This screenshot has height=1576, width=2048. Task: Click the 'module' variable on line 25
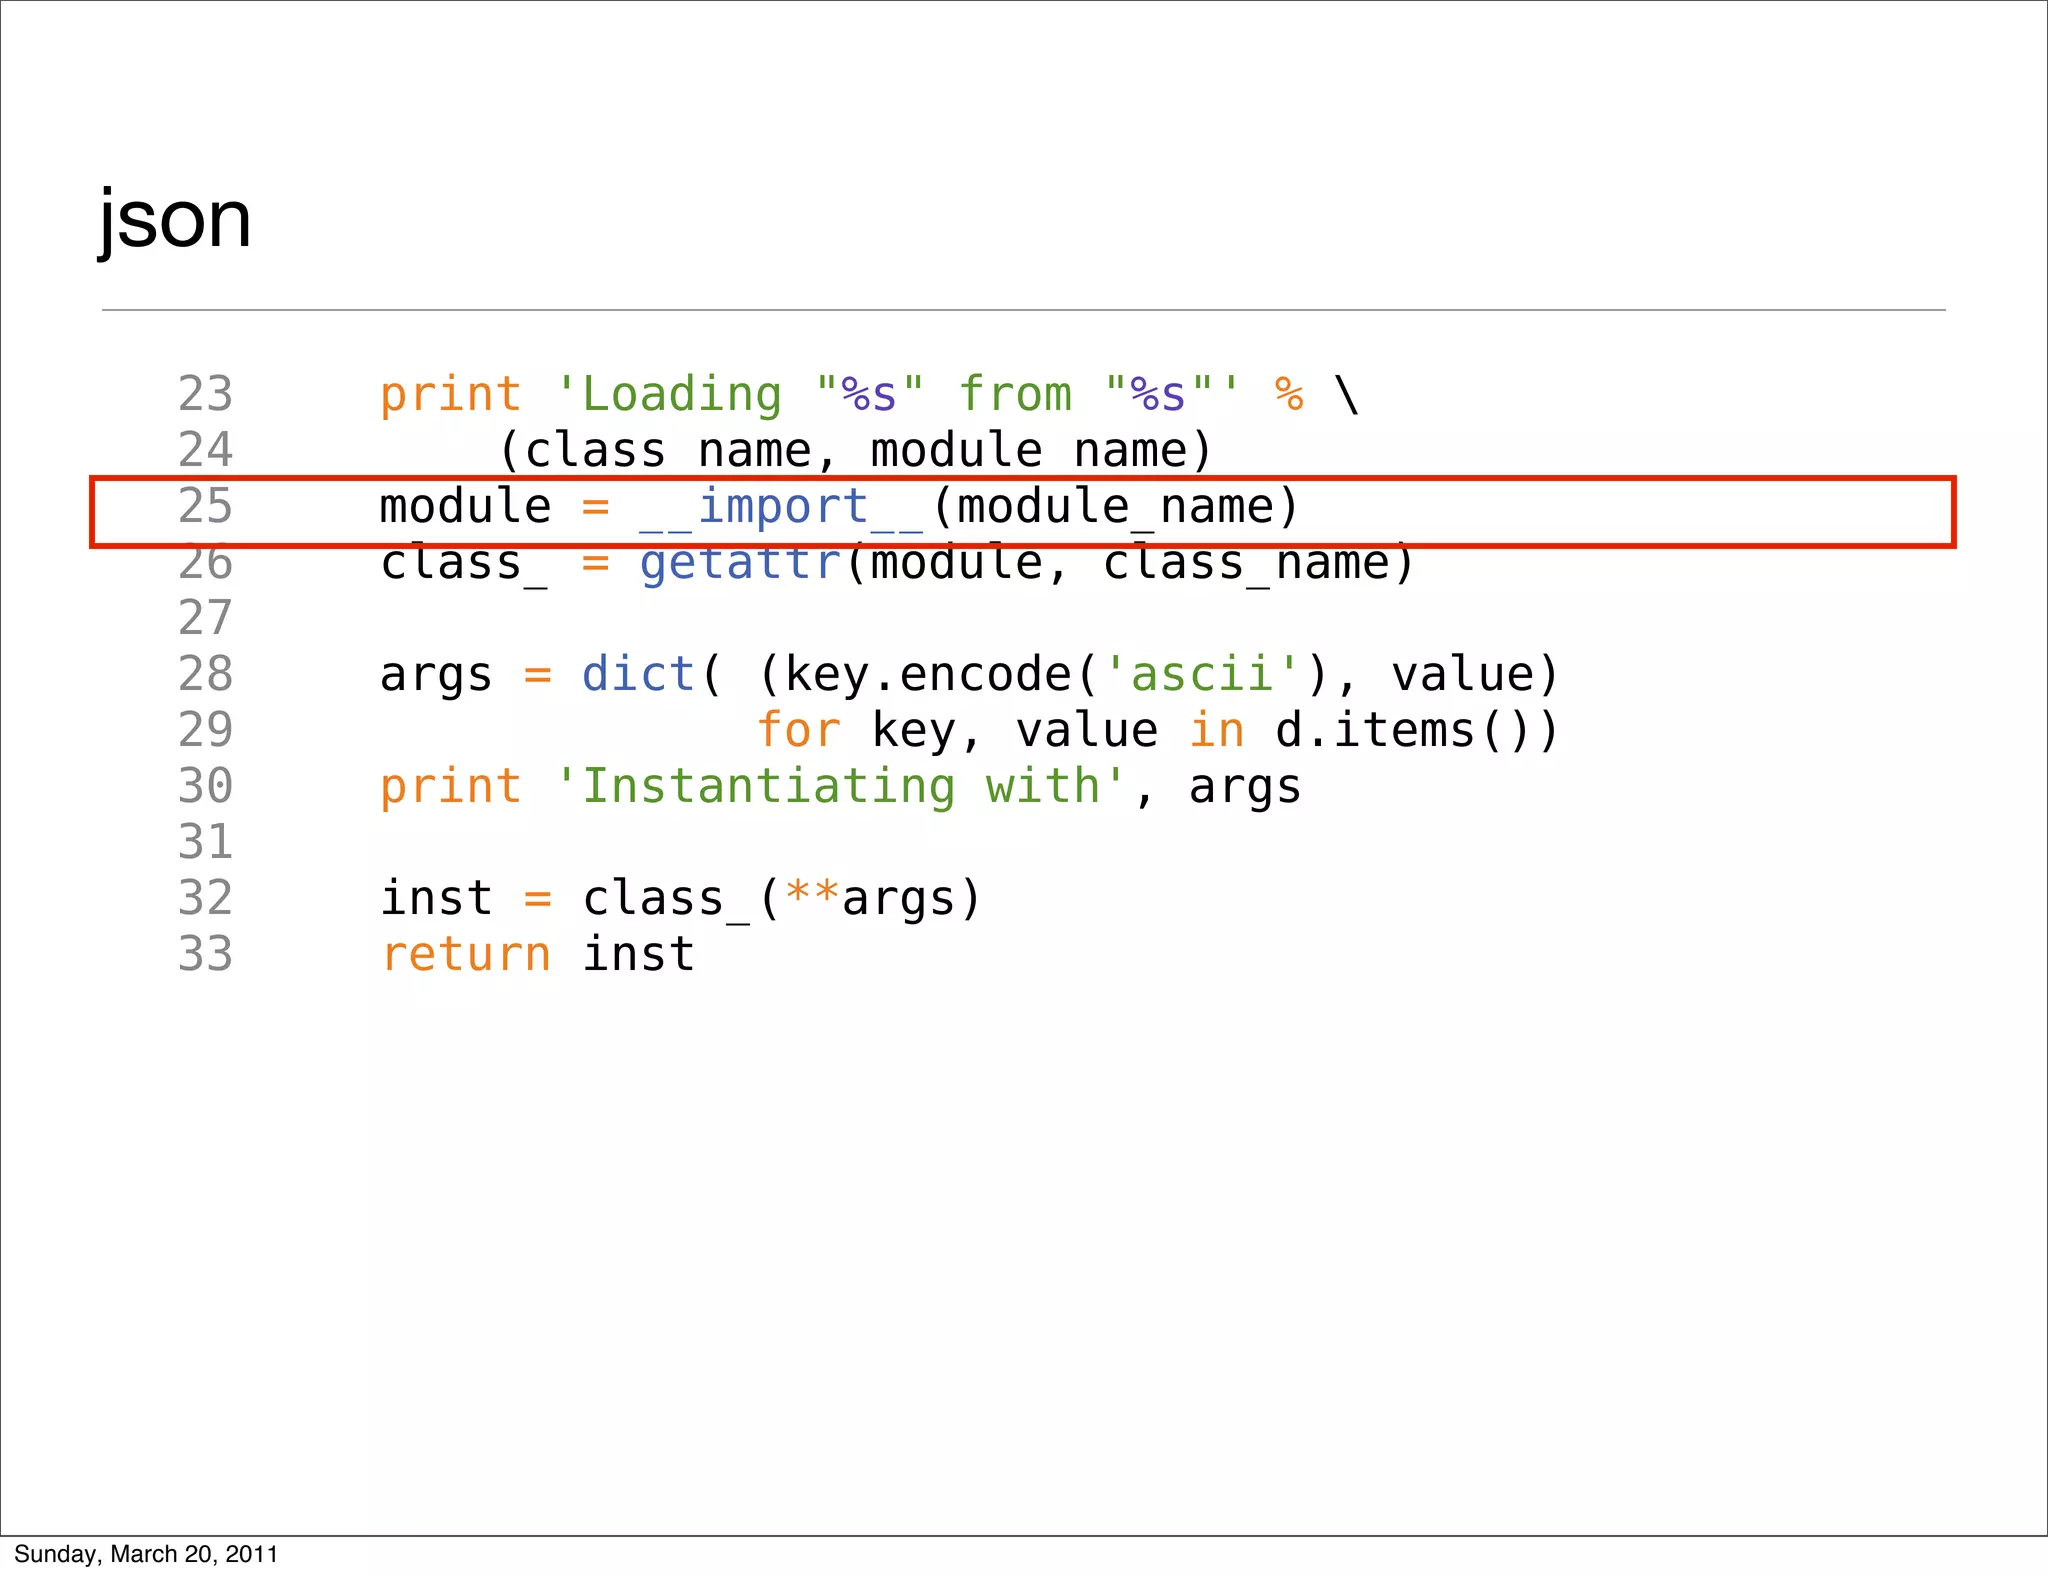[x=465, y=506]
